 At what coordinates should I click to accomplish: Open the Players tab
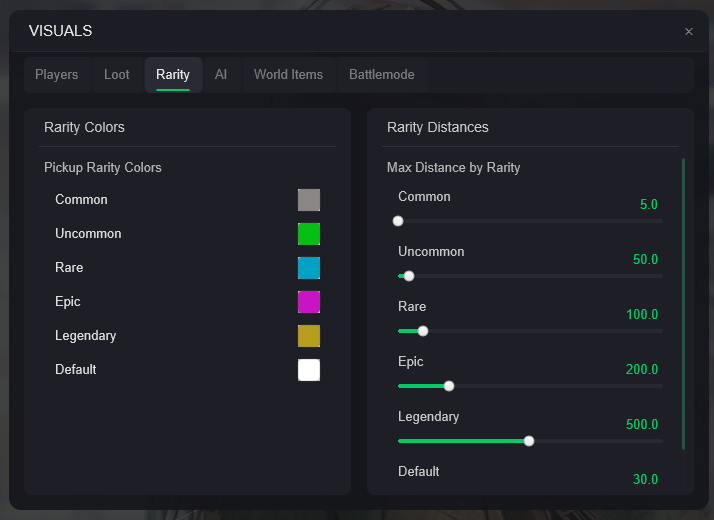(x=56, y=75)
